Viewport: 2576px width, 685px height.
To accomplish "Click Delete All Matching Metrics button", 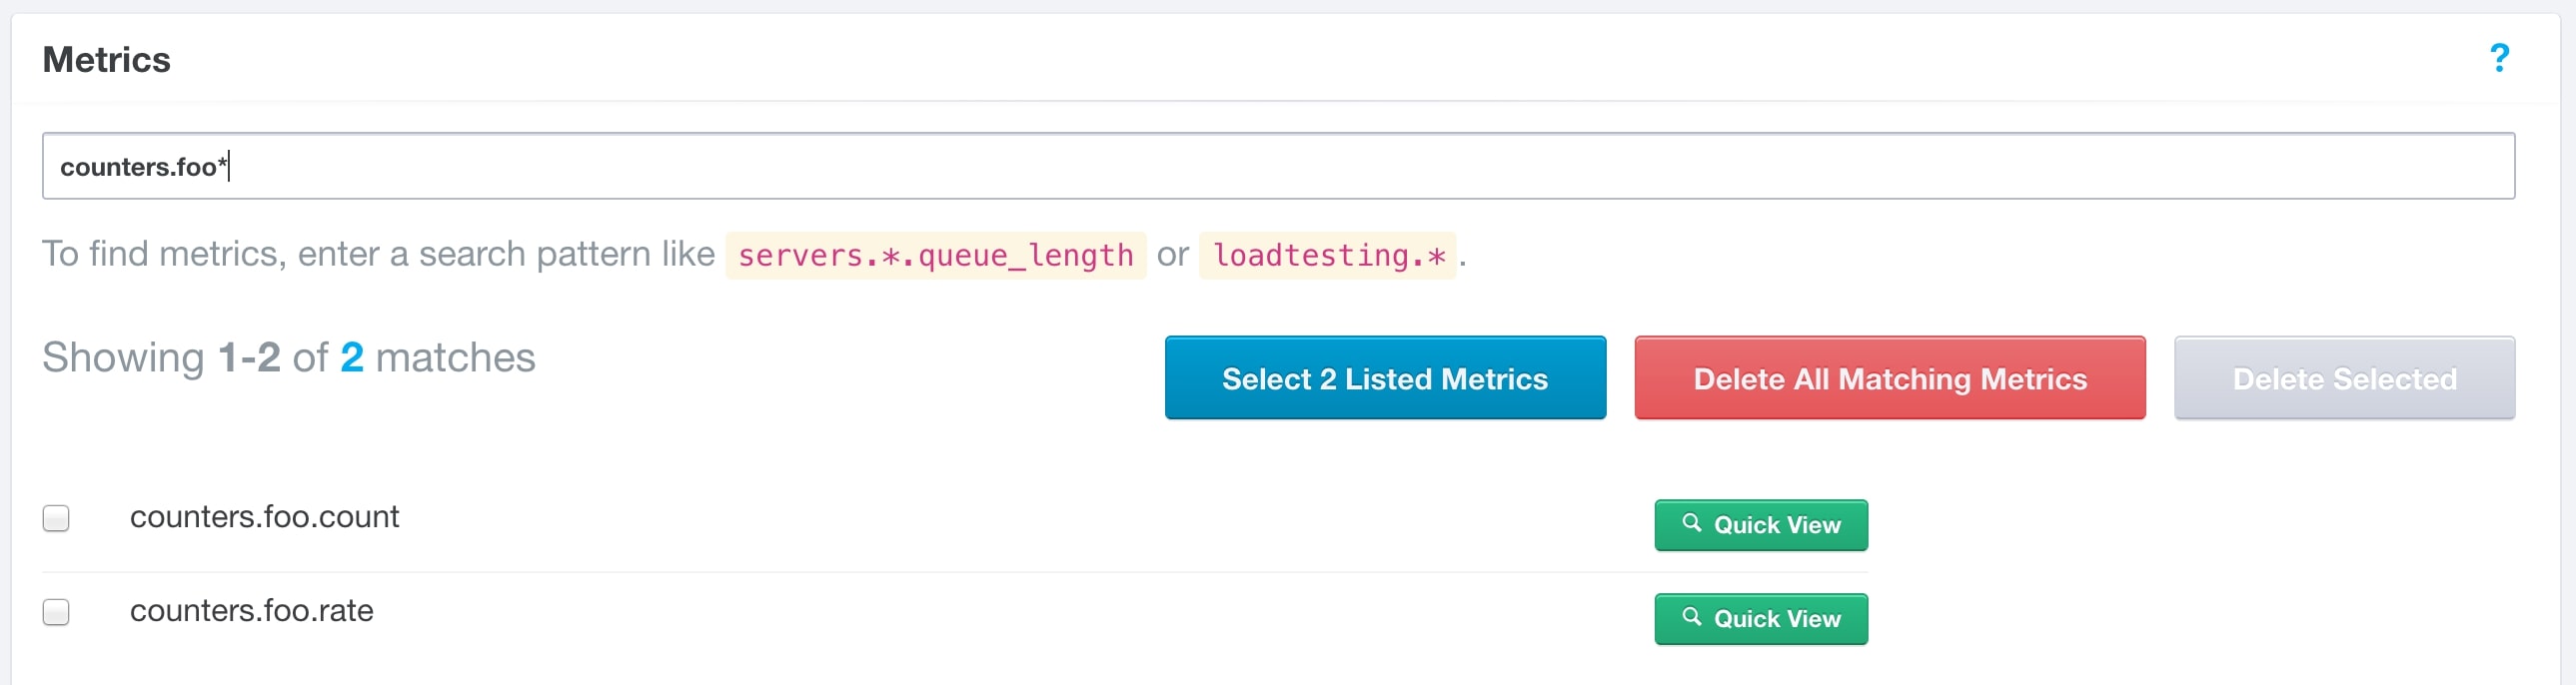I will (x=1890, y=378).
